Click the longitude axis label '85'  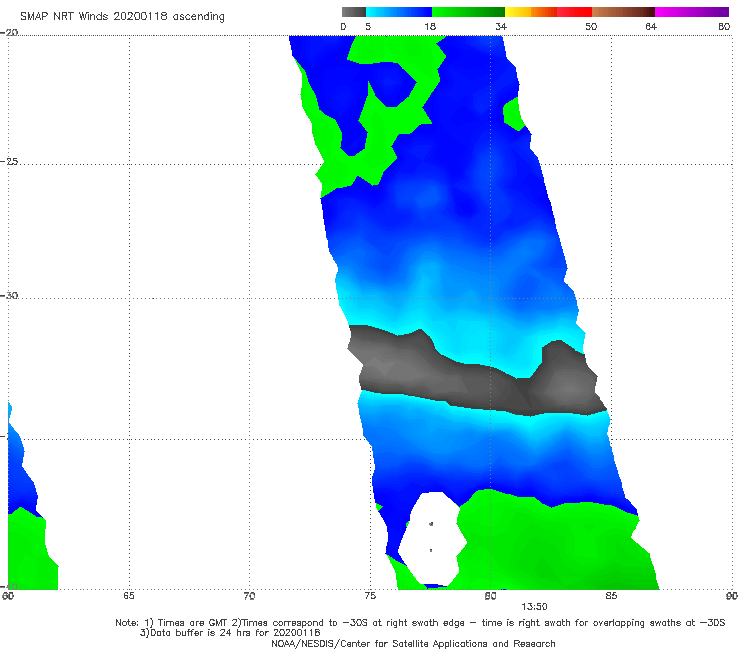(x=611, y=596)
